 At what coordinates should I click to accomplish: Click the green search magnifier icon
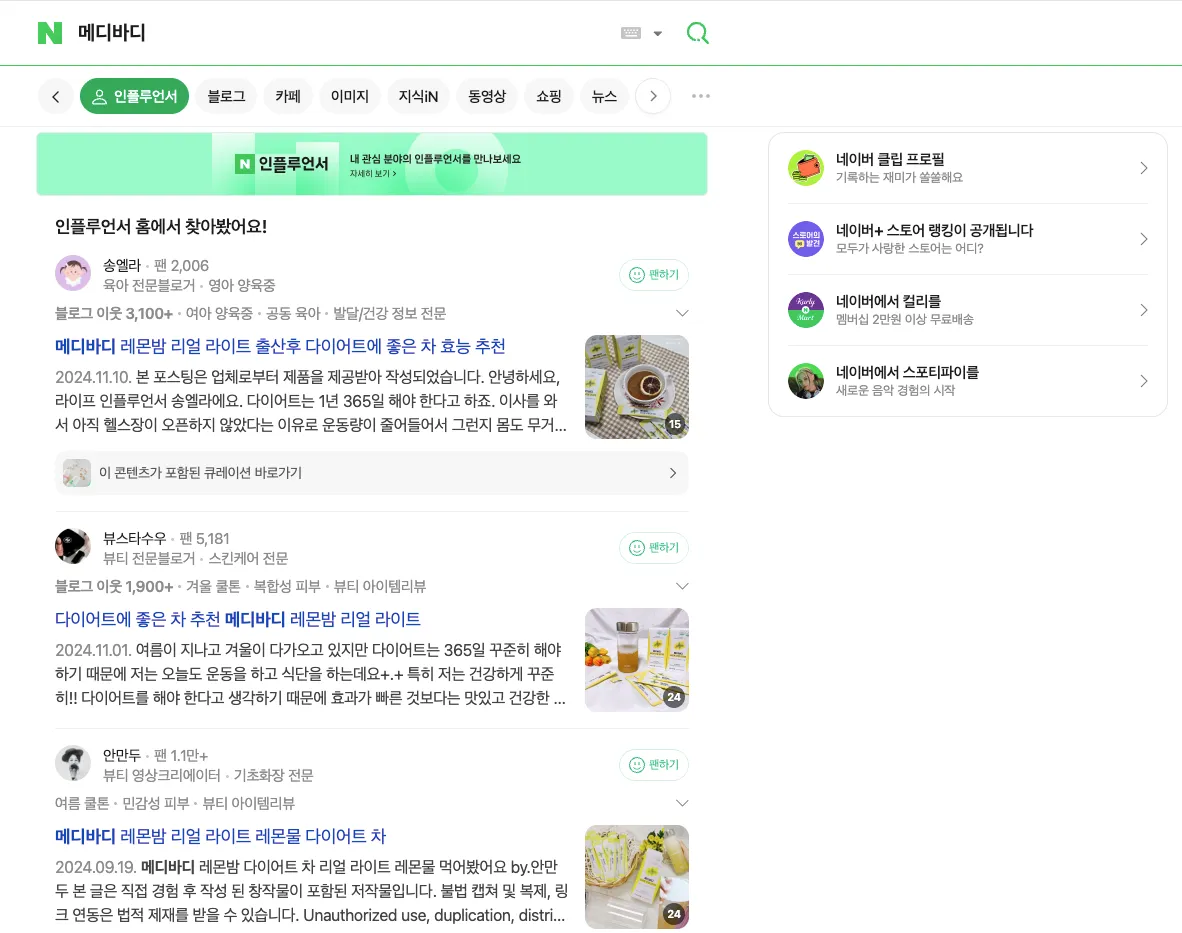(697, 33)
